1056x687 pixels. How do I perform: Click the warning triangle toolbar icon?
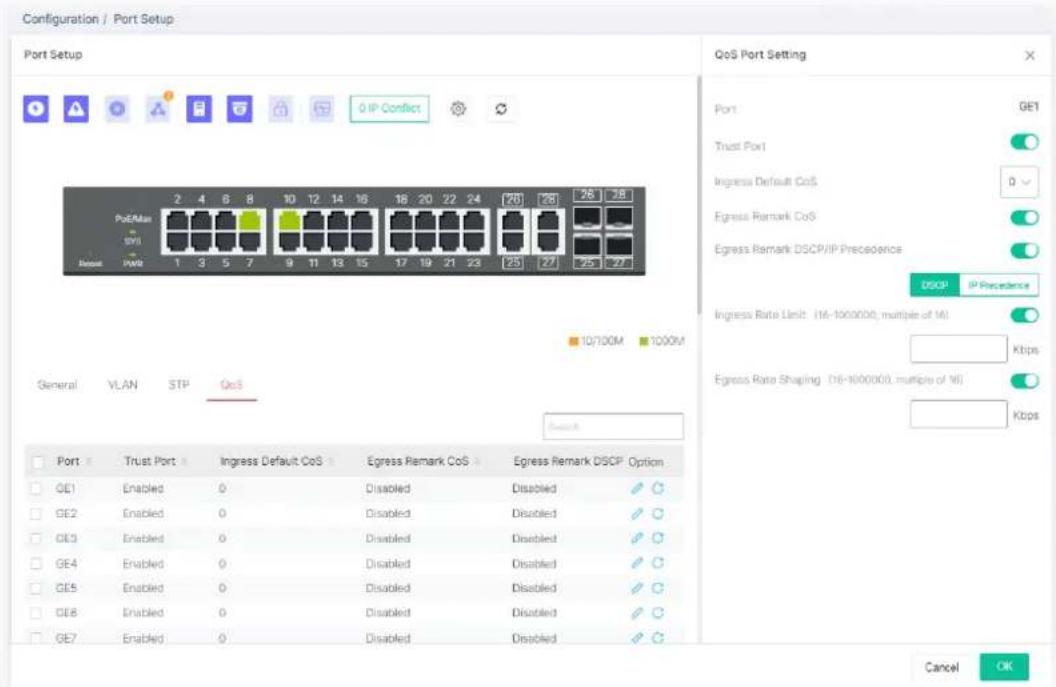coord(76,108)
